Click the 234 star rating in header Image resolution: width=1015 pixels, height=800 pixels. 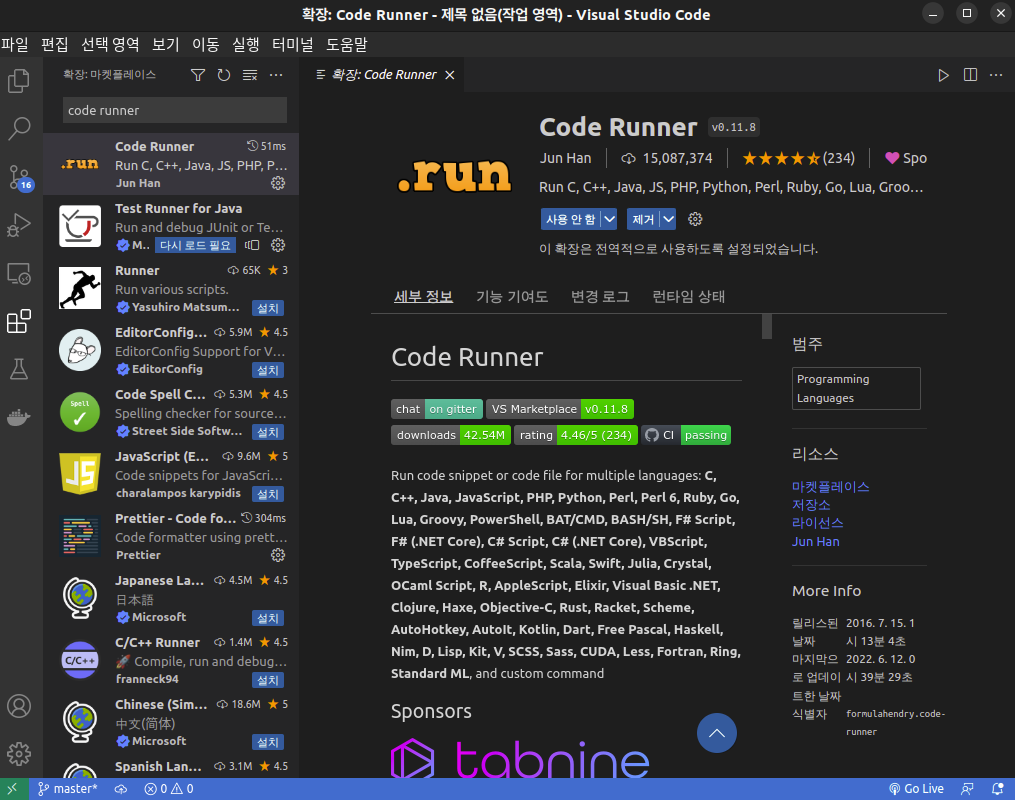[x=799, y=158]
